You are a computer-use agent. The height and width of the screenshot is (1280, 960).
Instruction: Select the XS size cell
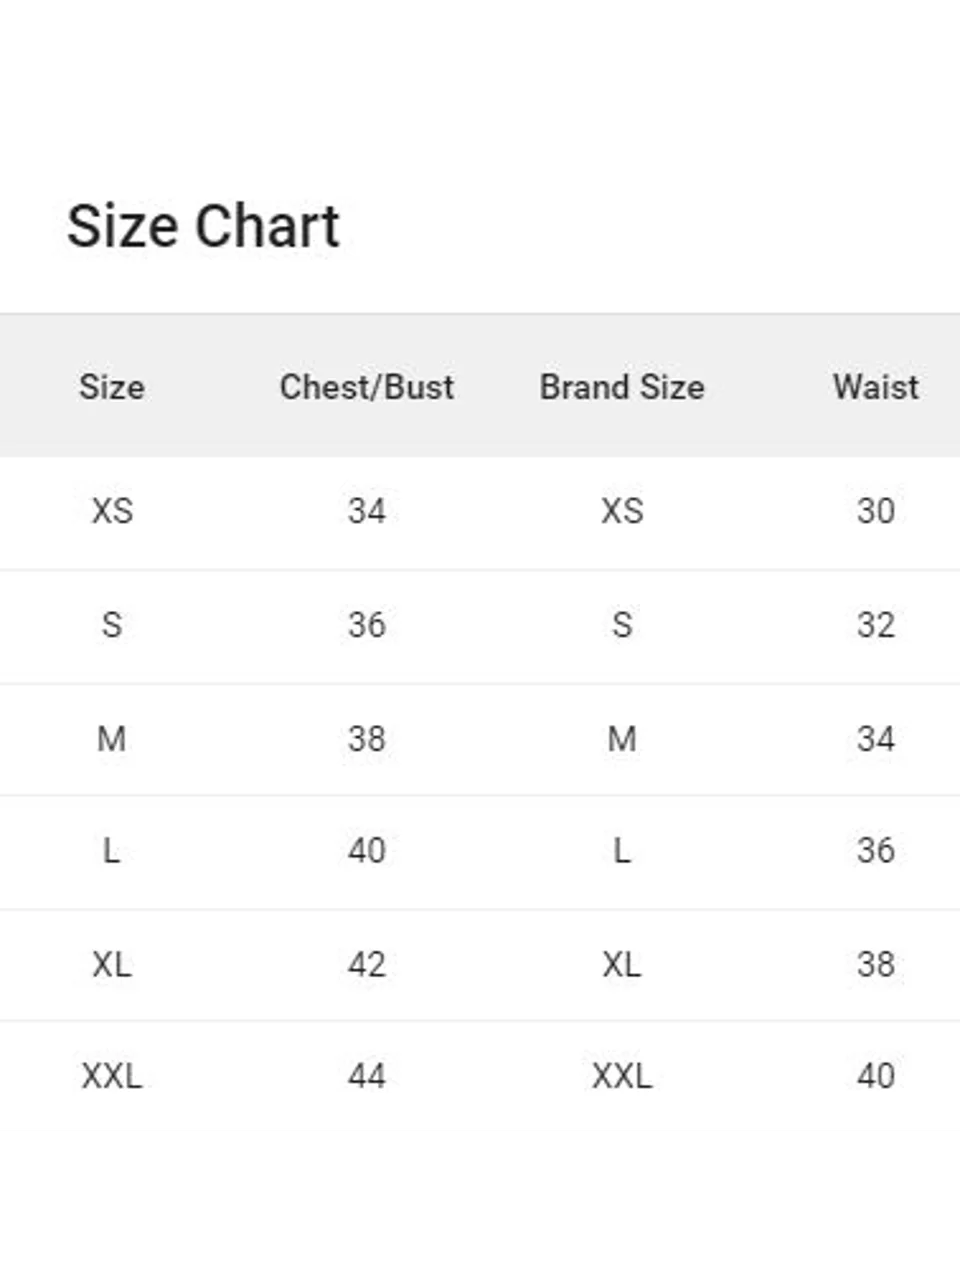112,511
